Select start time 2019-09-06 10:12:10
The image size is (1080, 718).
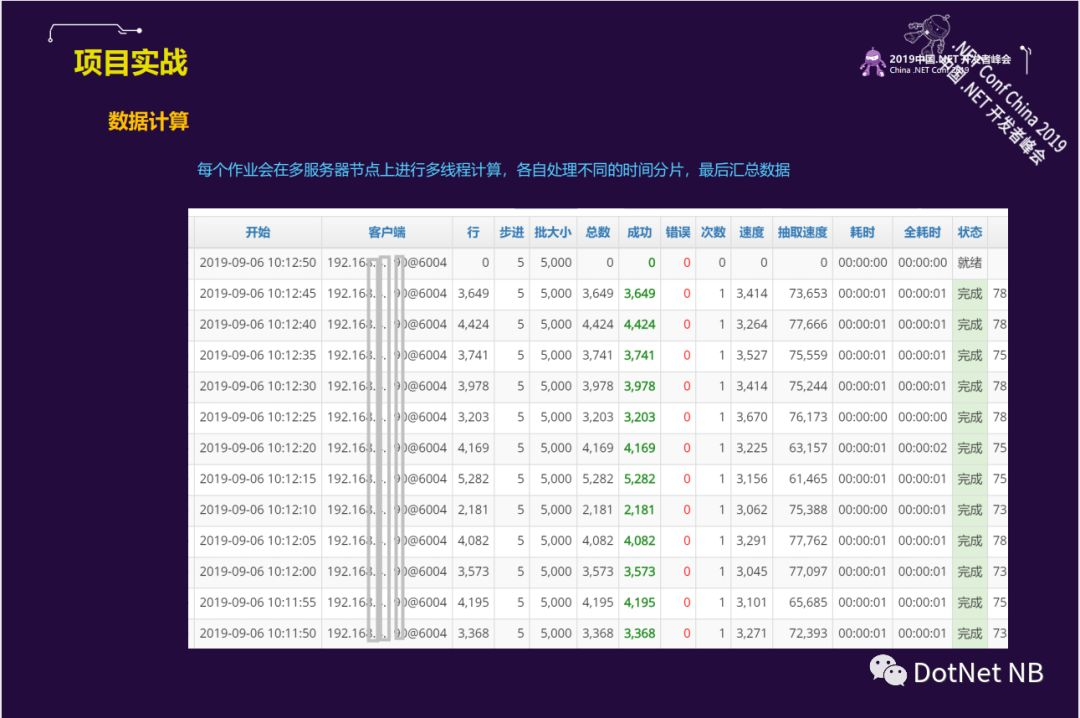[x=258, y=510]
